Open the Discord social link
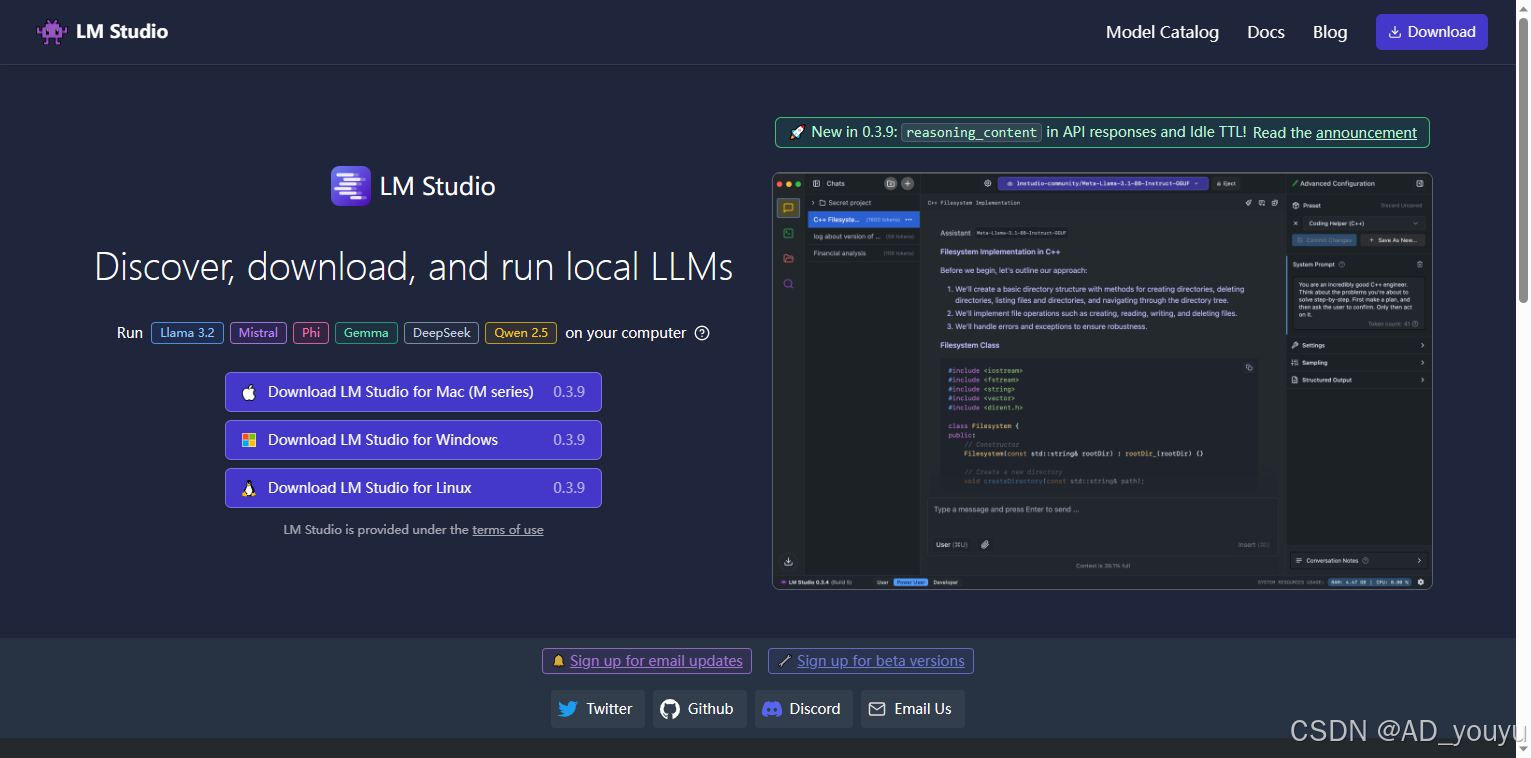The height and width of the screenshot is (758, 1531). [x=803, y=709]
